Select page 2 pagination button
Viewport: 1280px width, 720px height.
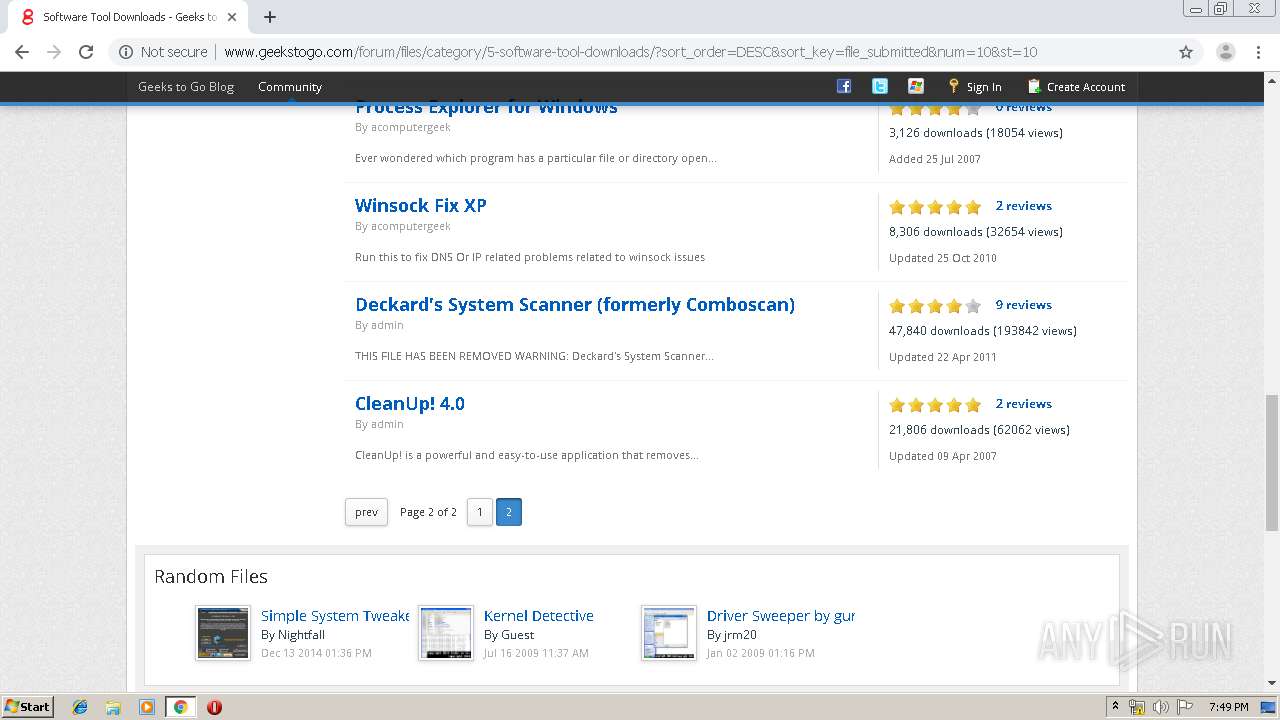pyautogui.click(x=509, y=512)
